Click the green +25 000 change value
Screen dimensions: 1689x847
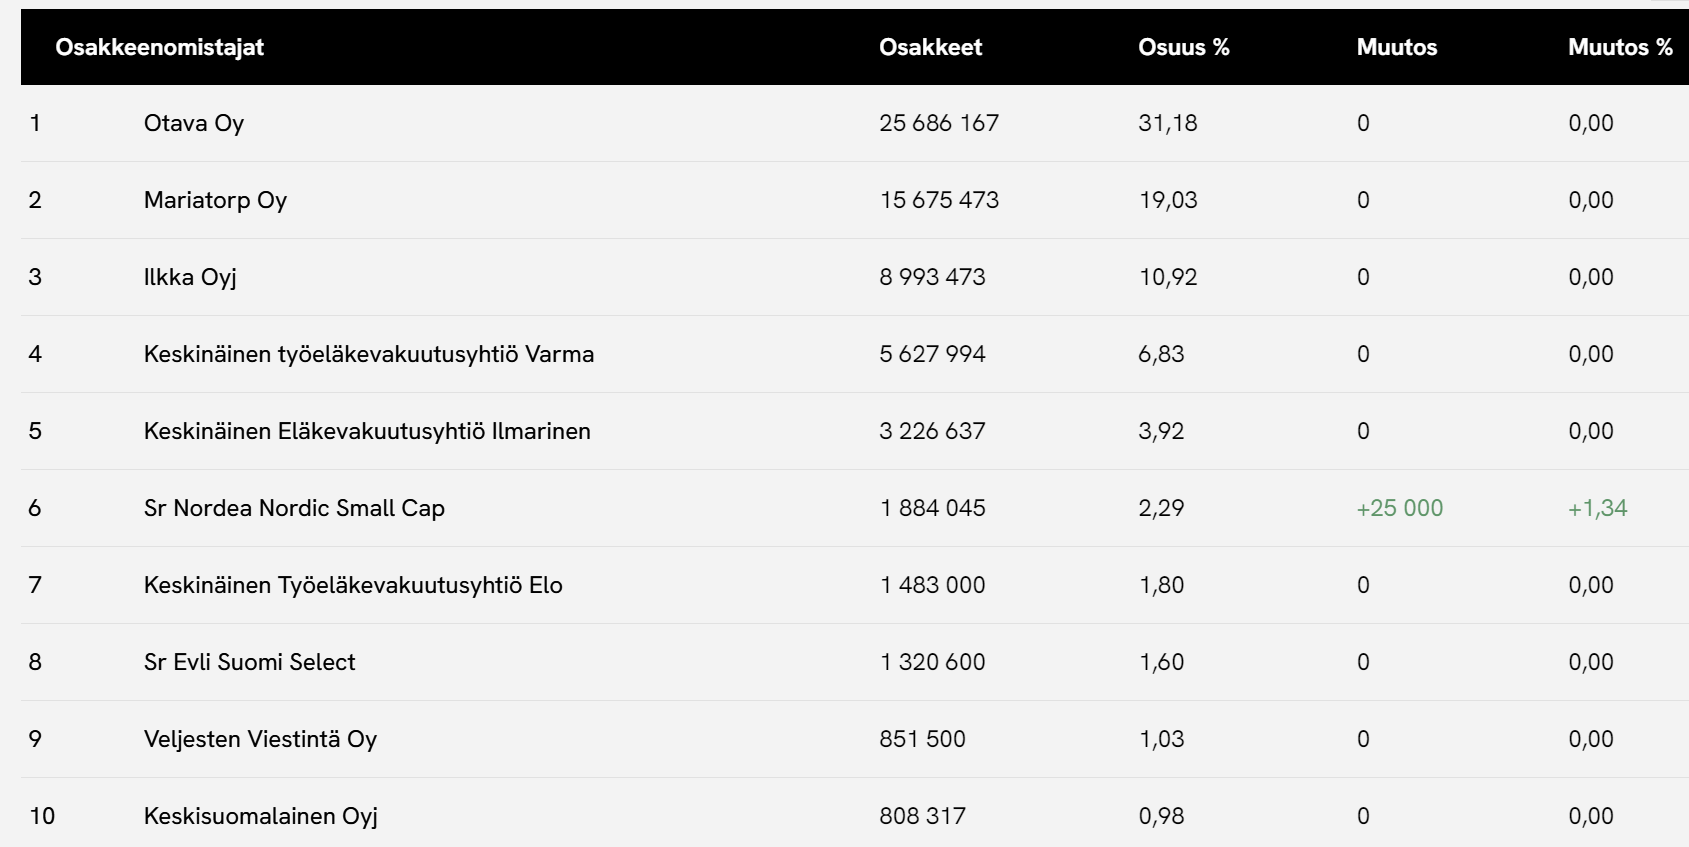(1399, 508)
